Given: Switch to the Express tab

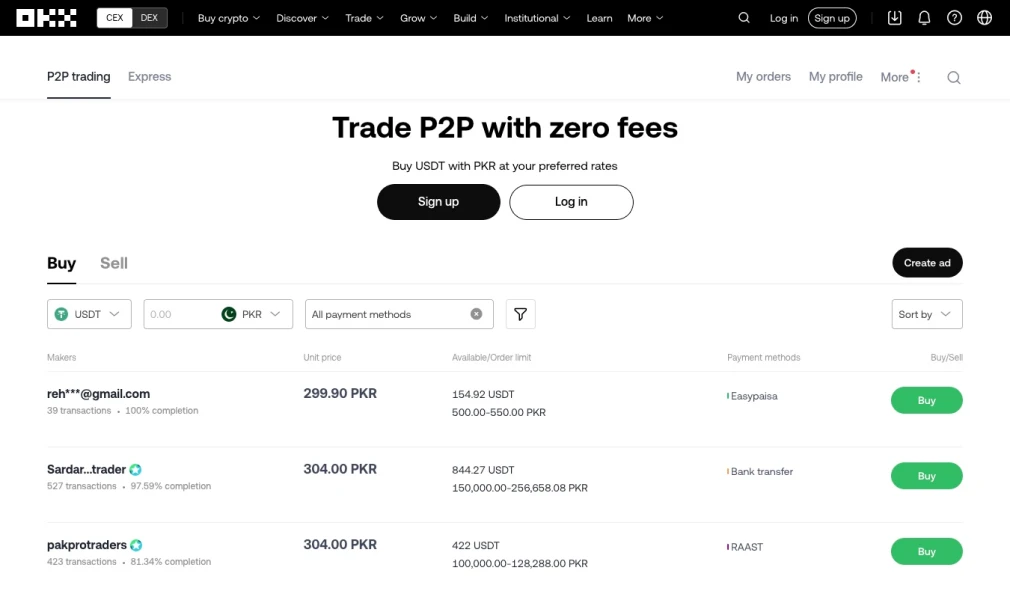Looking at the screenshot, I should [149, 77].
